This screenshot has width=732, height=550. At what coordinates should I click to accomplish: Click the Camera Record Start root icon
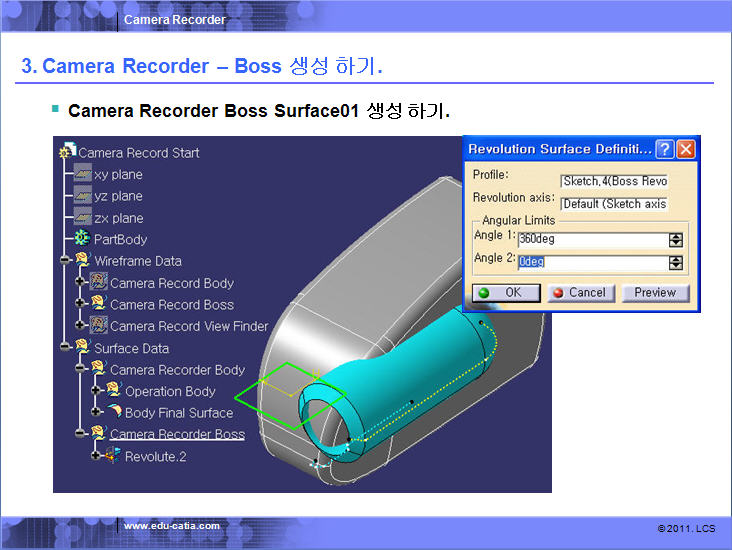pos(68,152)
